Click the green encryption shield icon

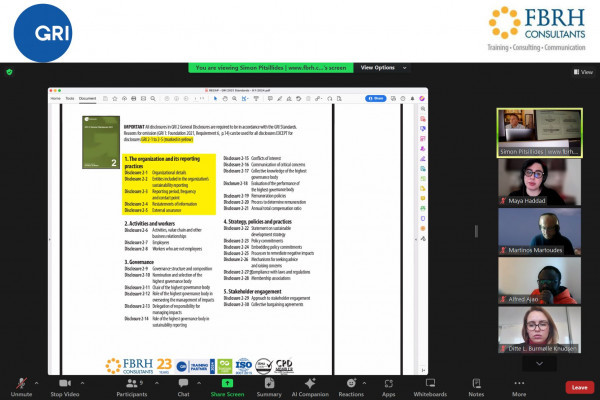[x=9, y=72]
